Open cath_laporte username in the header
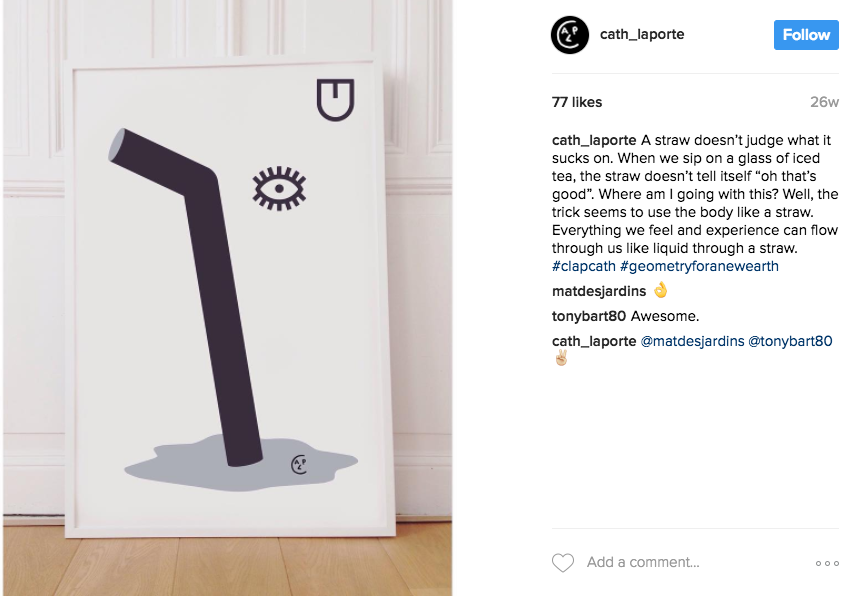Image resolution: width=854 pixels, height=596 pixels. [642, 34]
